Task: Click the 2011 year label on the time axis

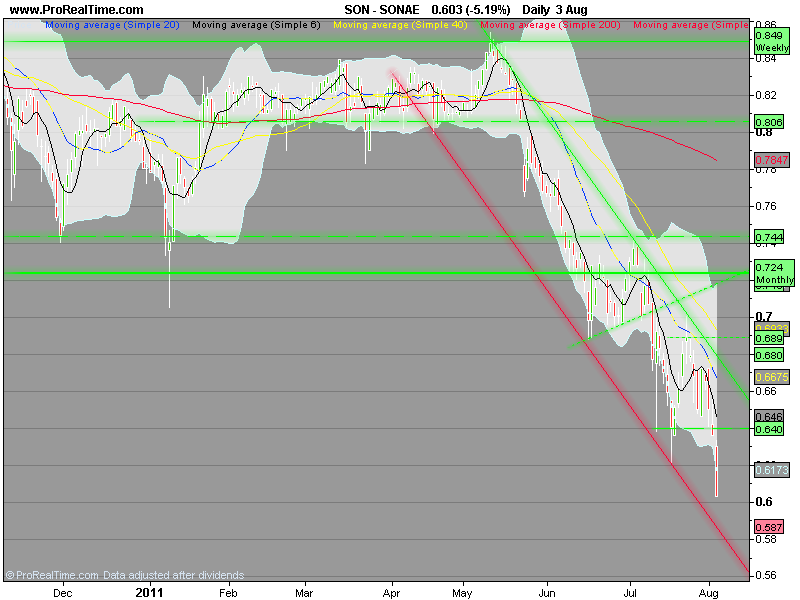Action: click(149, 592)
